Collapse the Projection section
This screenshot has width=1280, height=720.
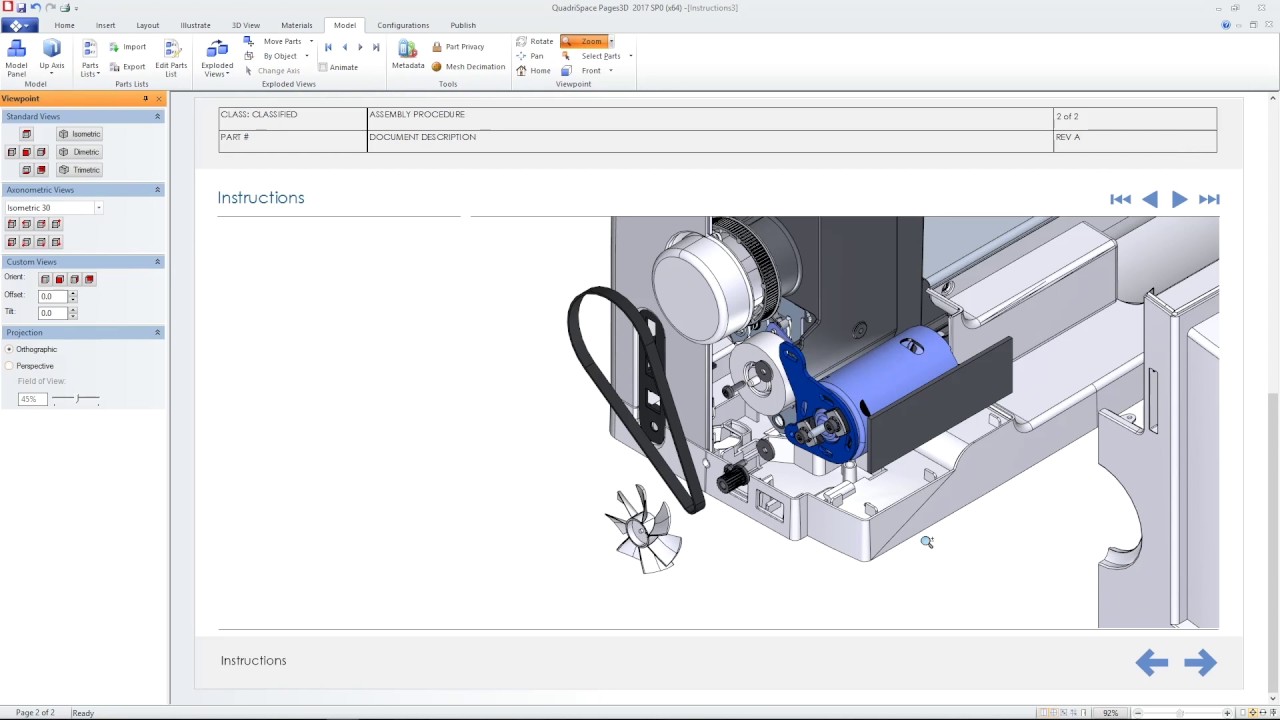point(157,332)
